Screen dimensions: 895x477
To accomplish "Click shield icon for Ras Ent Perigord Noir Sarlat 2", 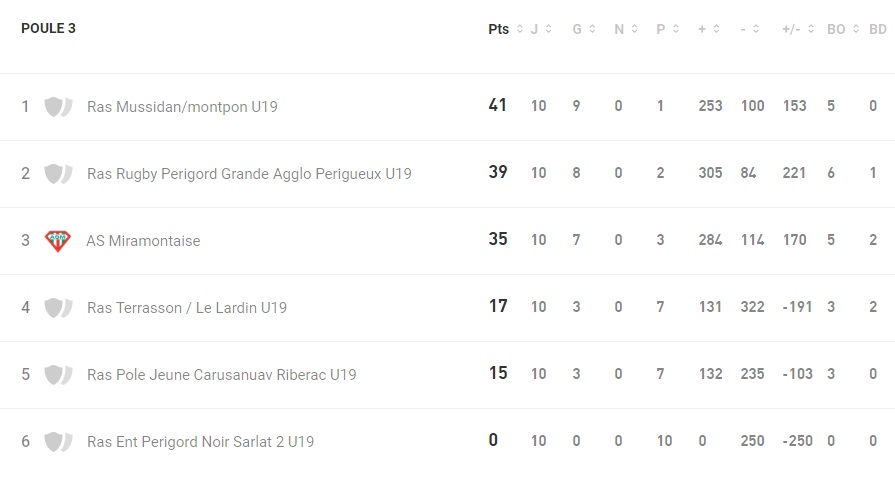I will pyautogui.click(x=58, y=442).
